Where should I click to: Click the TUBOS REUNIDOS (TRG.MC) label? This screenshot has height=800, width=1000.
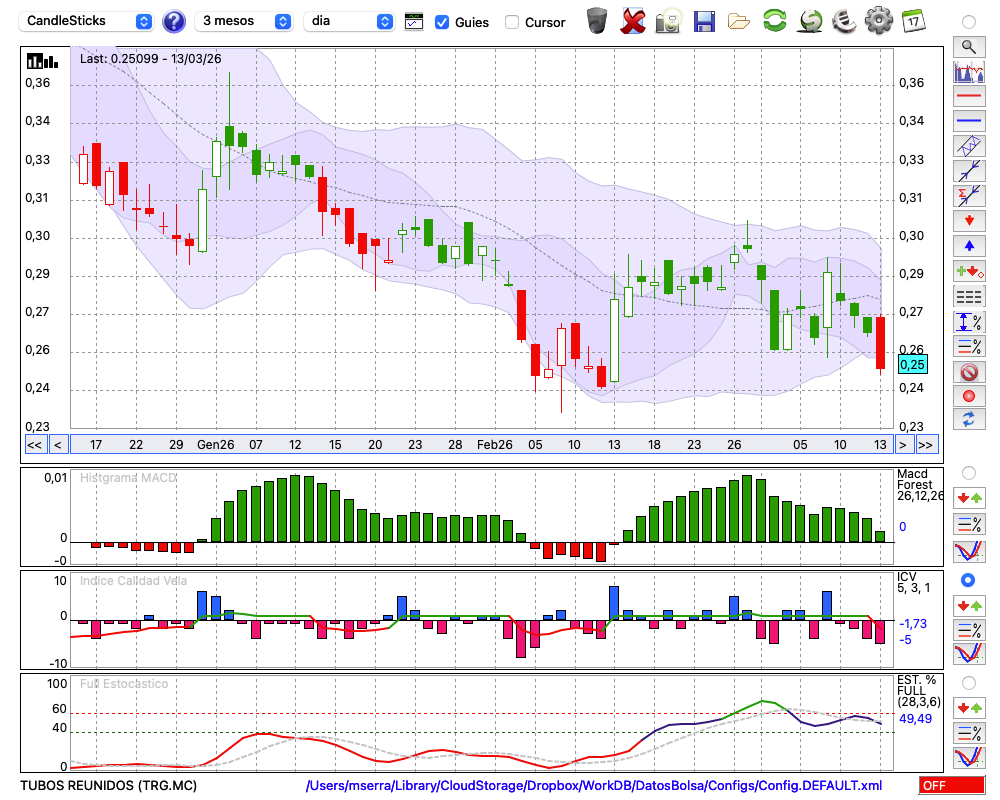(108, 785)
